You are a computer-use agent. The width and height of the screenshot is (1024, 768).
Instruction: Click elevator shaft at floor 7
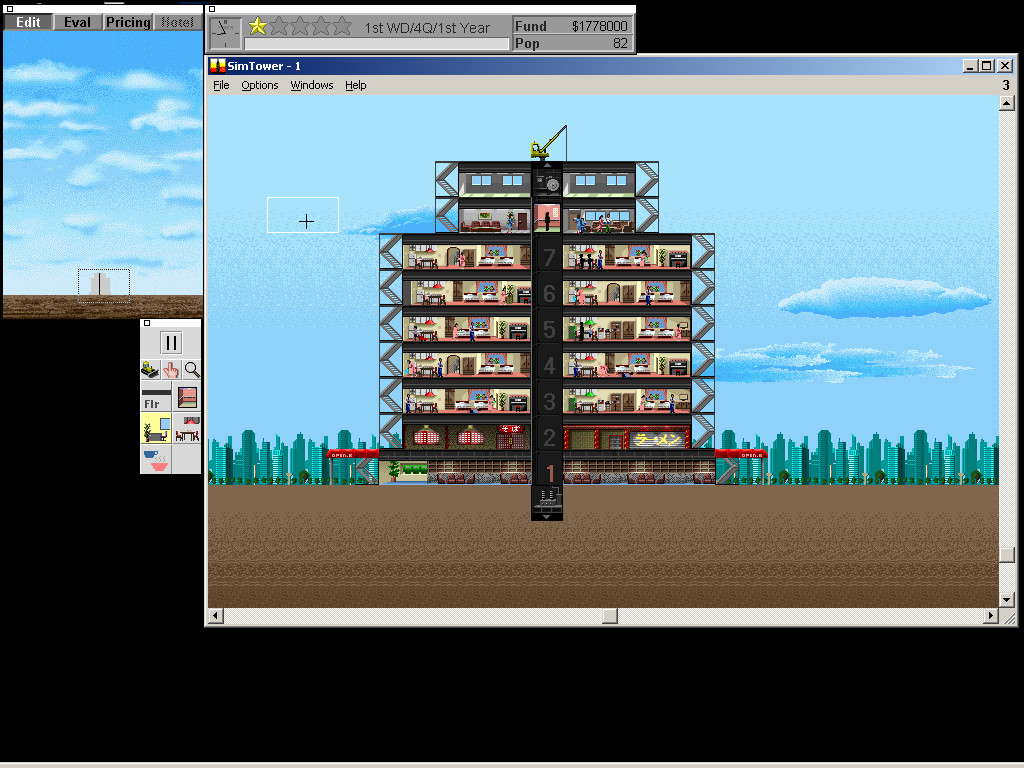[547, 257]
